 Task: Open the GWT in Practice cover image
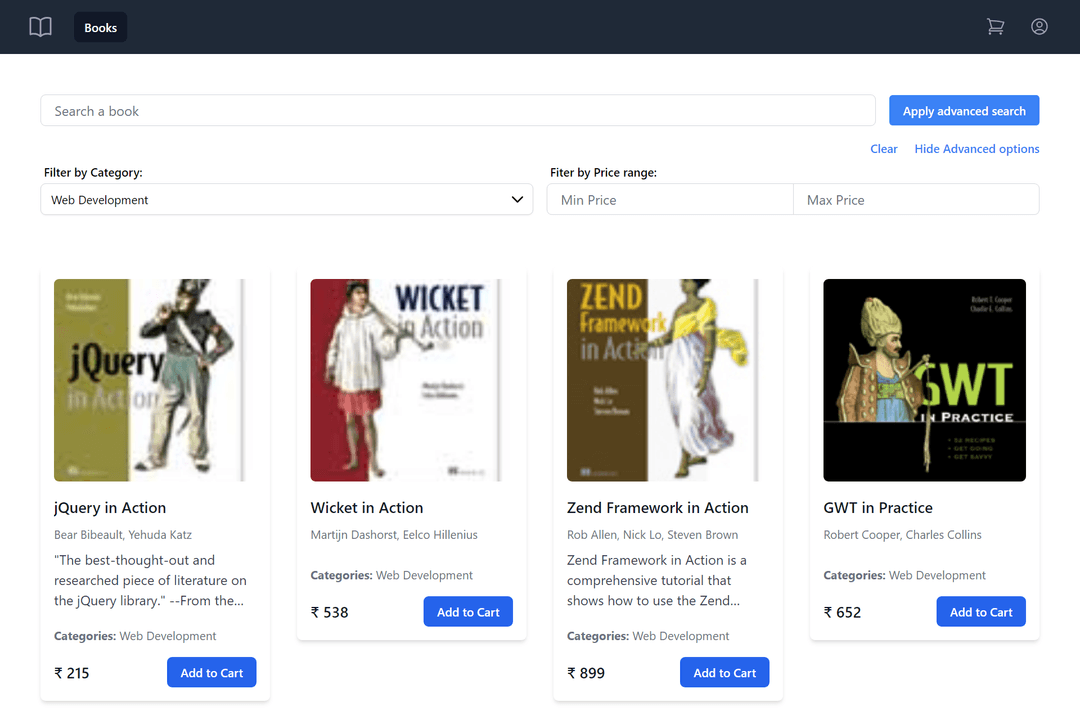click(x=924, y=380)
